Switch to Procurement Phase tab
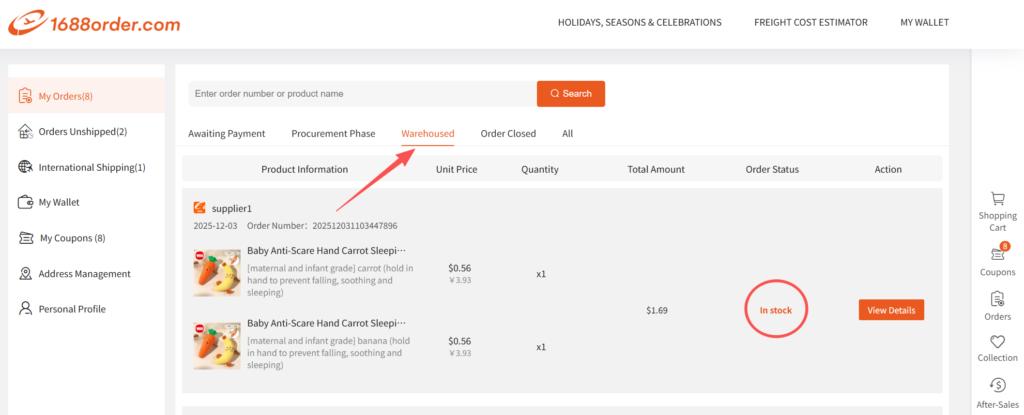Screen dimensions: 1024x415 pos(333,134)
